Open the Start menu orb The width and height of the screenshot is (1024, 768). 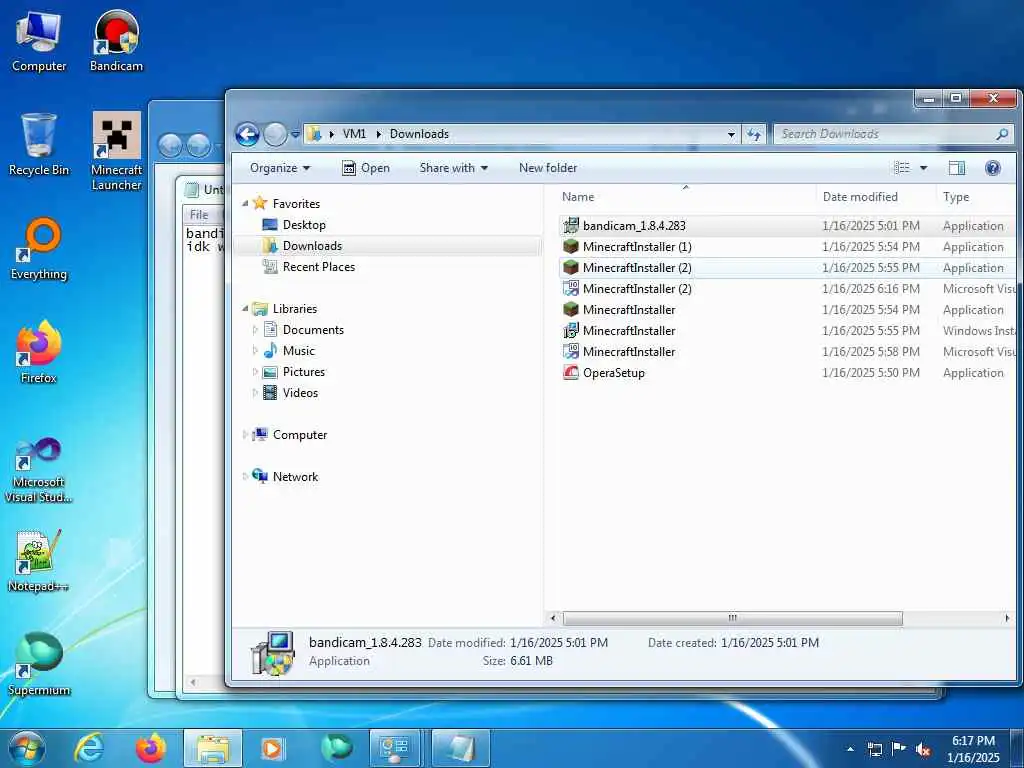pyautogui.click(x=26, y=748)
